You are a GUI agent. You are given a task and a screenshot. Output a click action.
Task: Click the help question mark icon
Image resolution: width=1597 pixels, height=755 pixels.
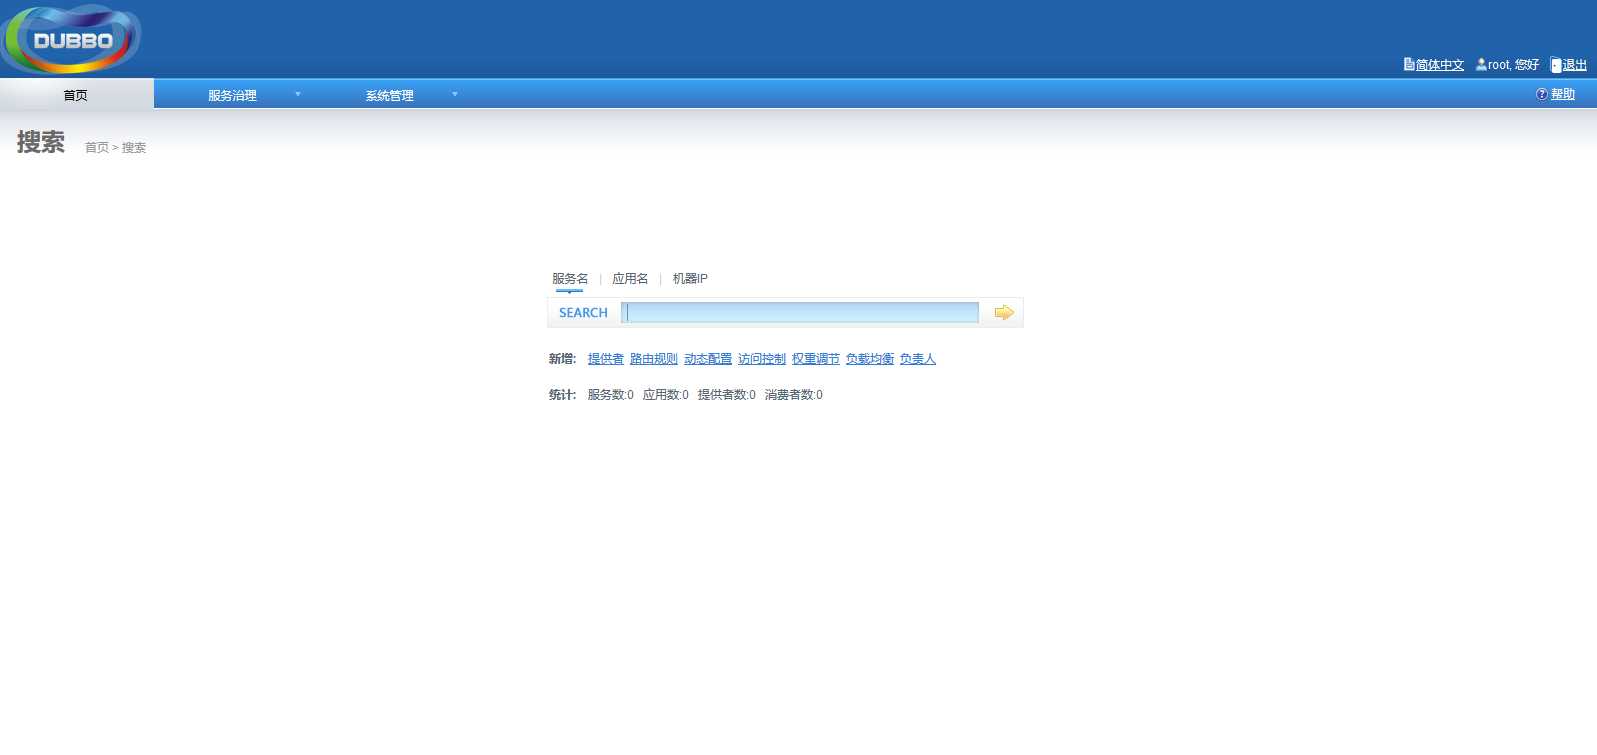point(1542,94)
